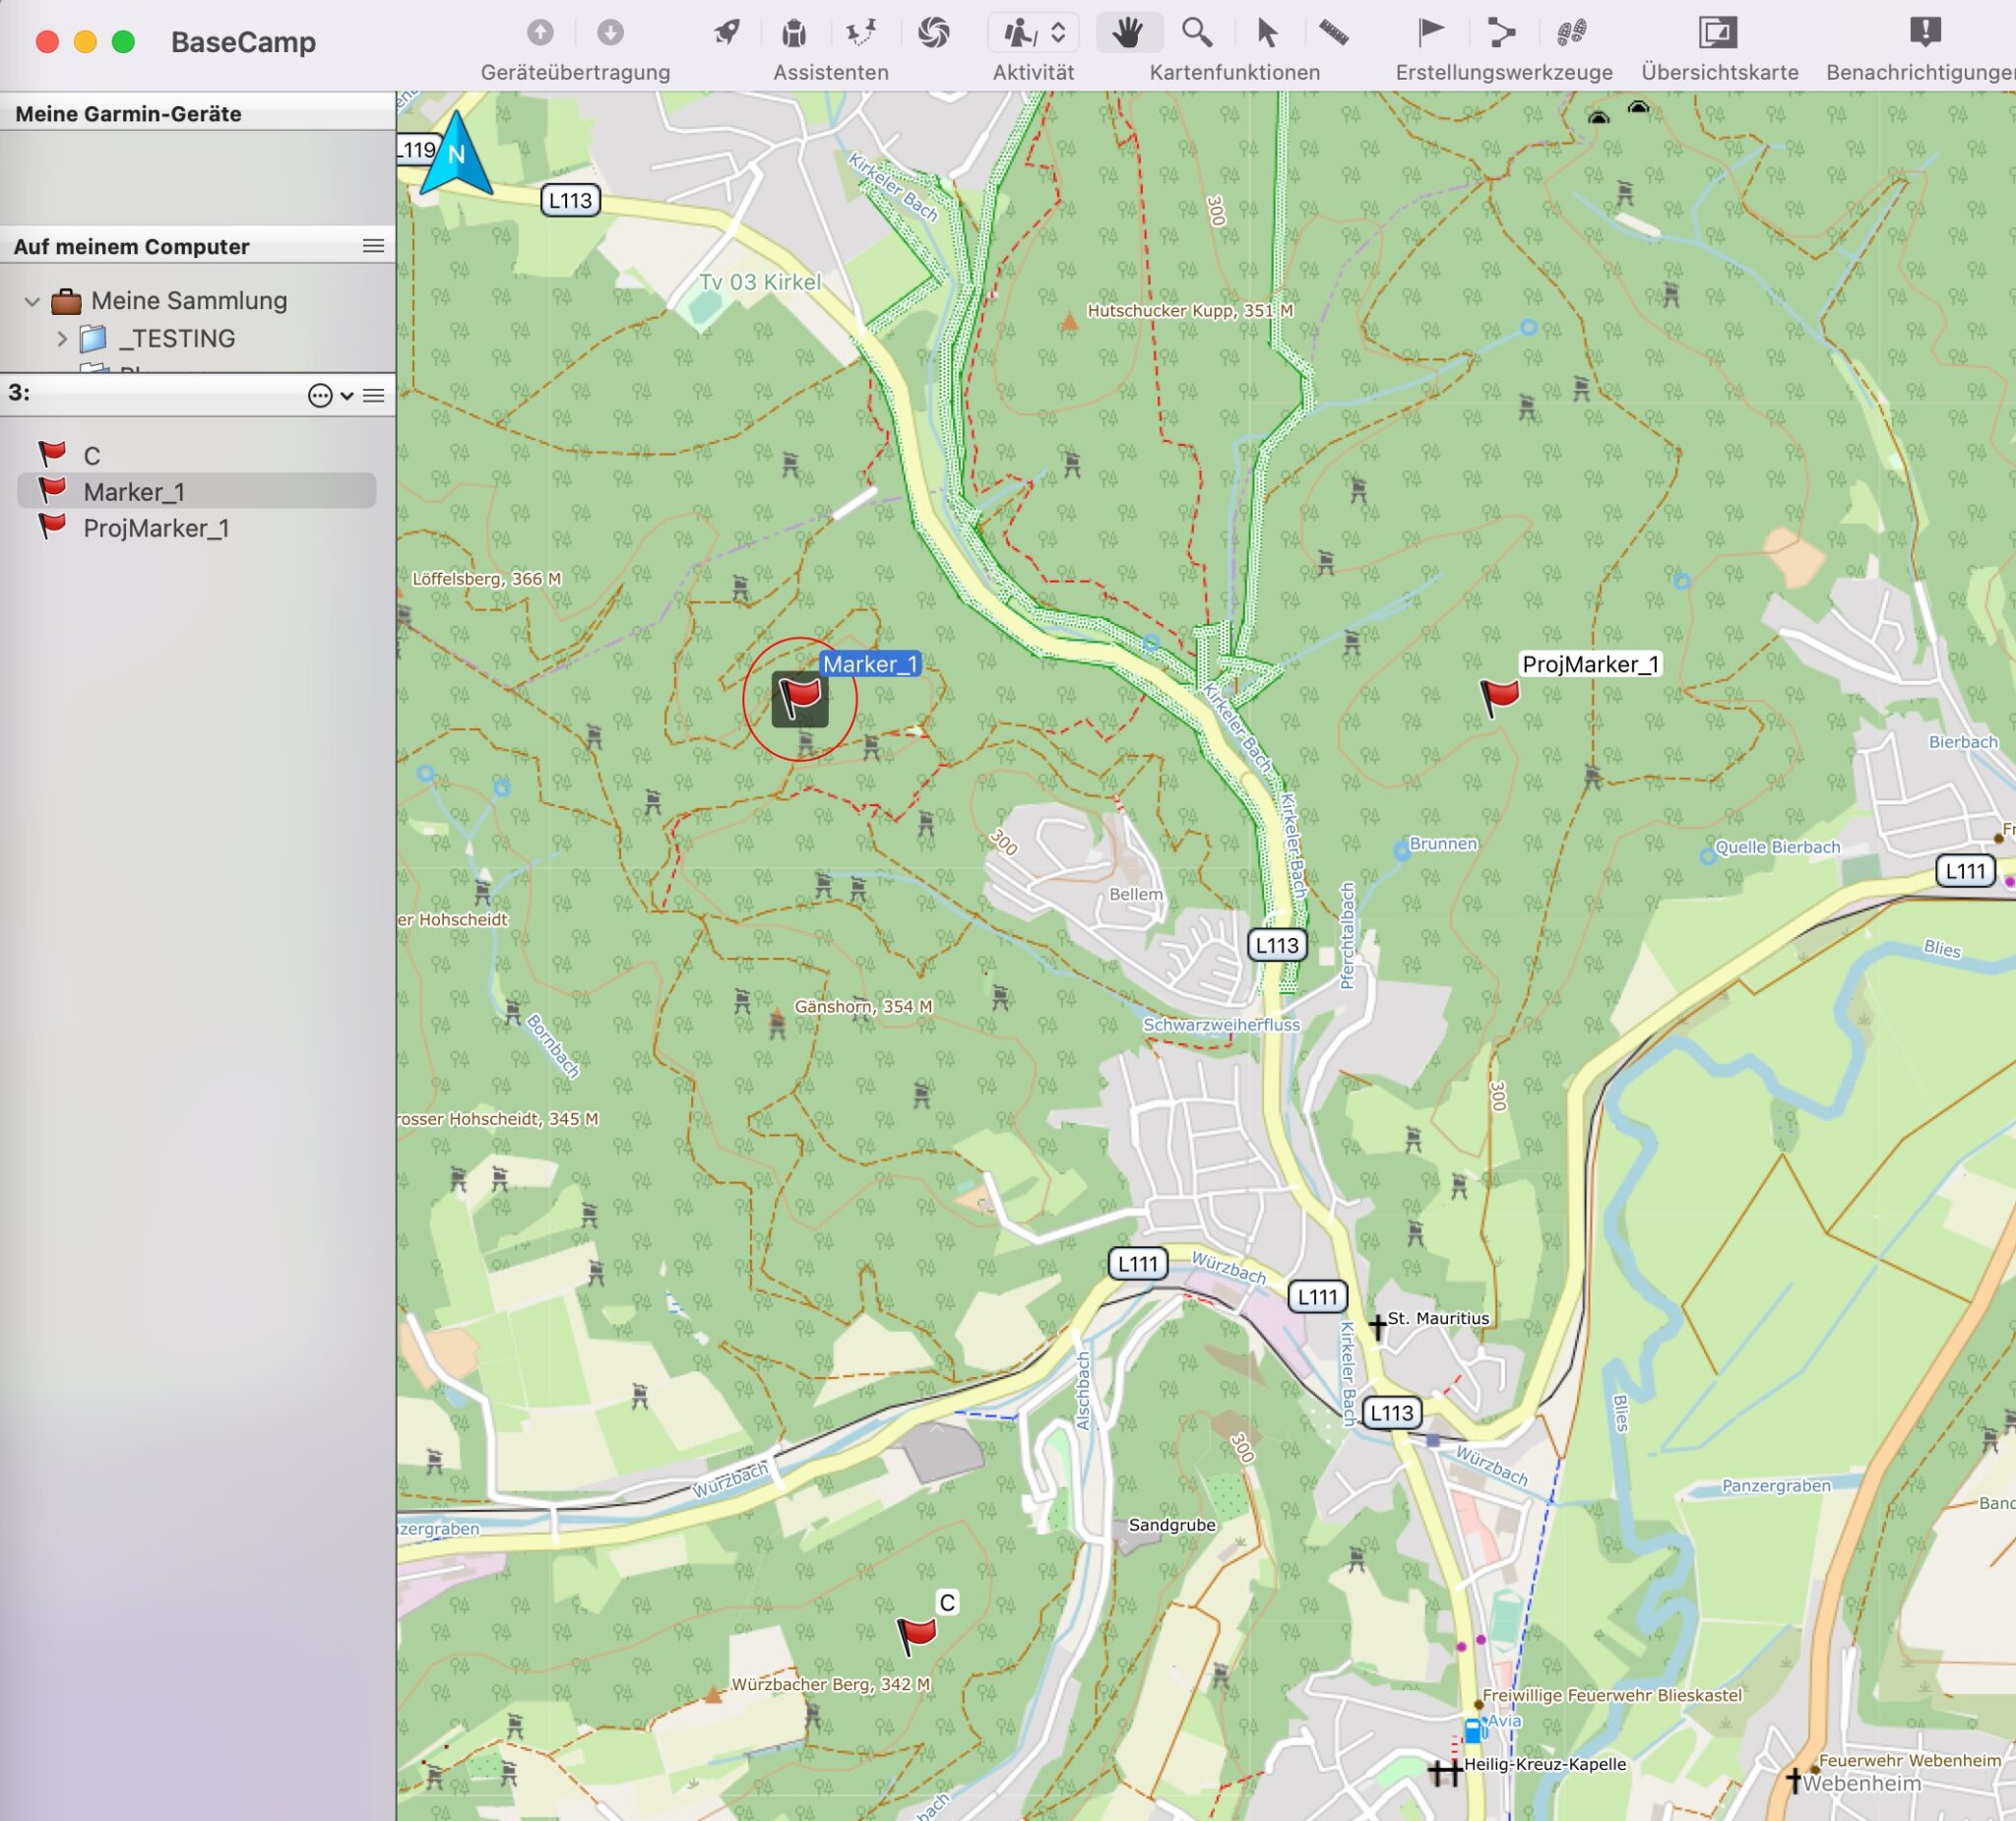Screen dimensions: 2016x1821
Task: Select the new route creation tool
Action: [x=1501, y=33]
